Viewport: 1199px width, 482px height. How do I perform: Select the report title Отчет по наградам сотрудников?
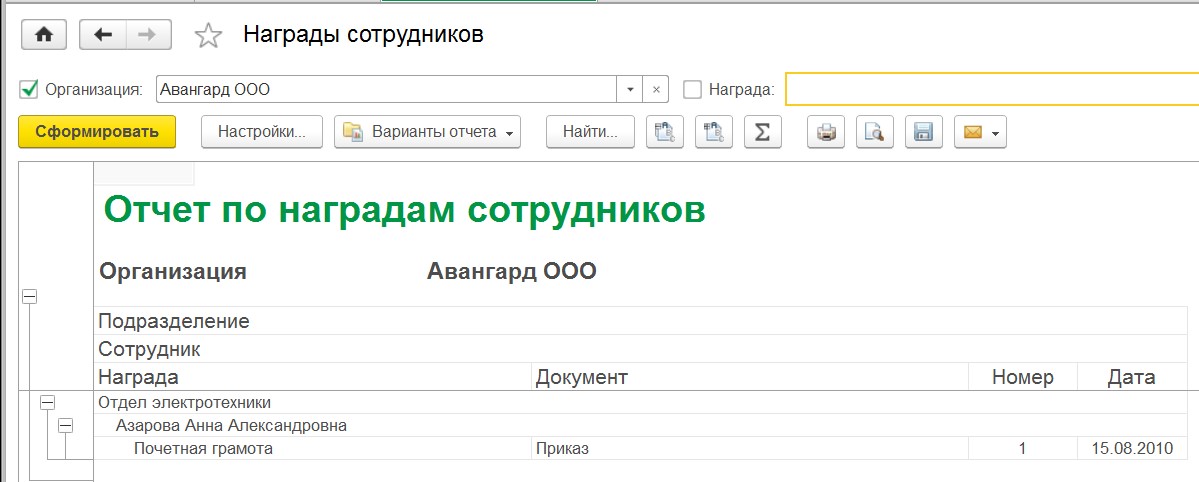tap(405, 209)
